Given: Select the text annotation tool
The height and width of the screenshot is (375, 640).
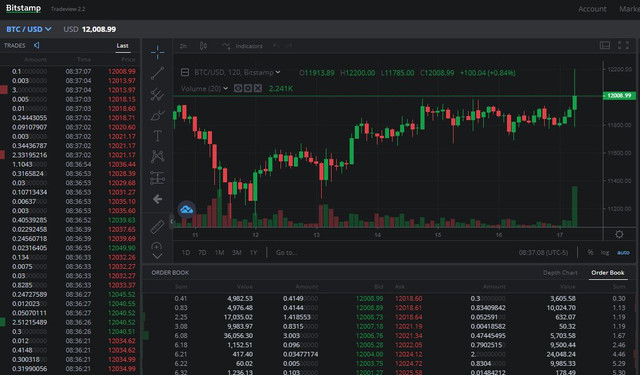Looking at the screenshot, I should point(157,136).
